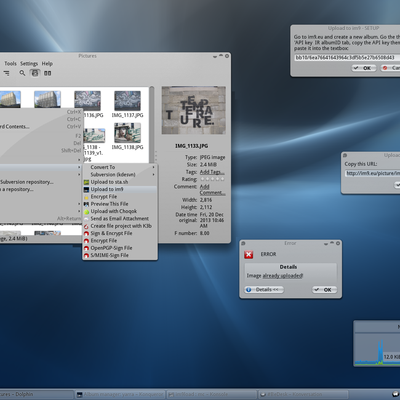400x400 pixels.
Task: Set rating with the first star
Action: [202, 179]
